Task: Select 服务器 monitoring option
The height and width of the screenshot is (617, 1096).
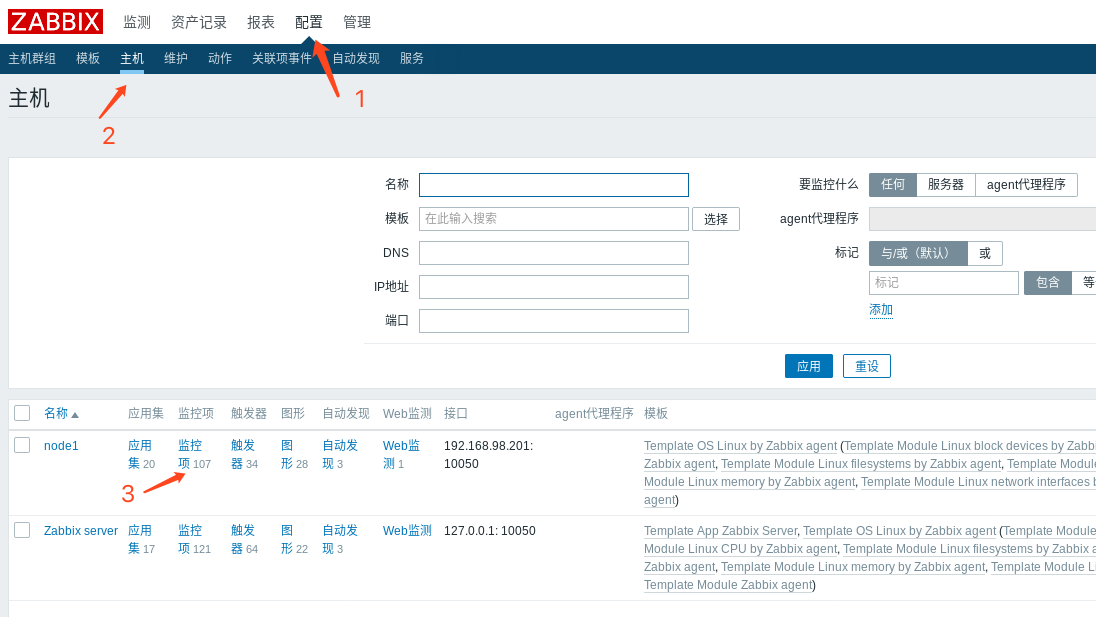Action: click(x=945, y=185)
